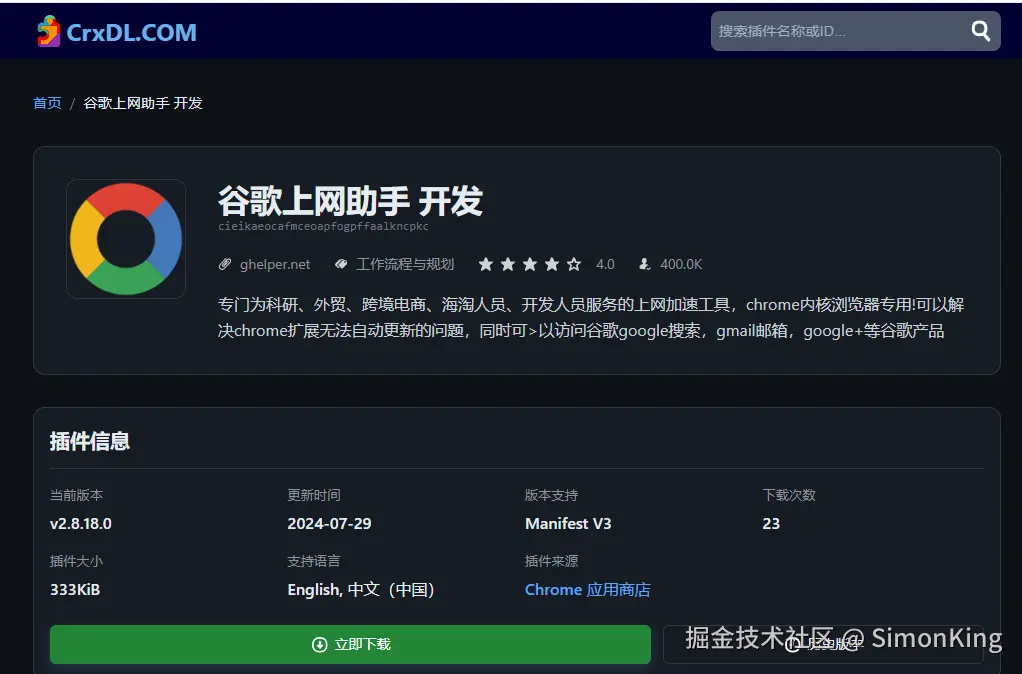The image size is (1022, 674).
Task: Click the third rating star
Action: [x=530, y=264]
